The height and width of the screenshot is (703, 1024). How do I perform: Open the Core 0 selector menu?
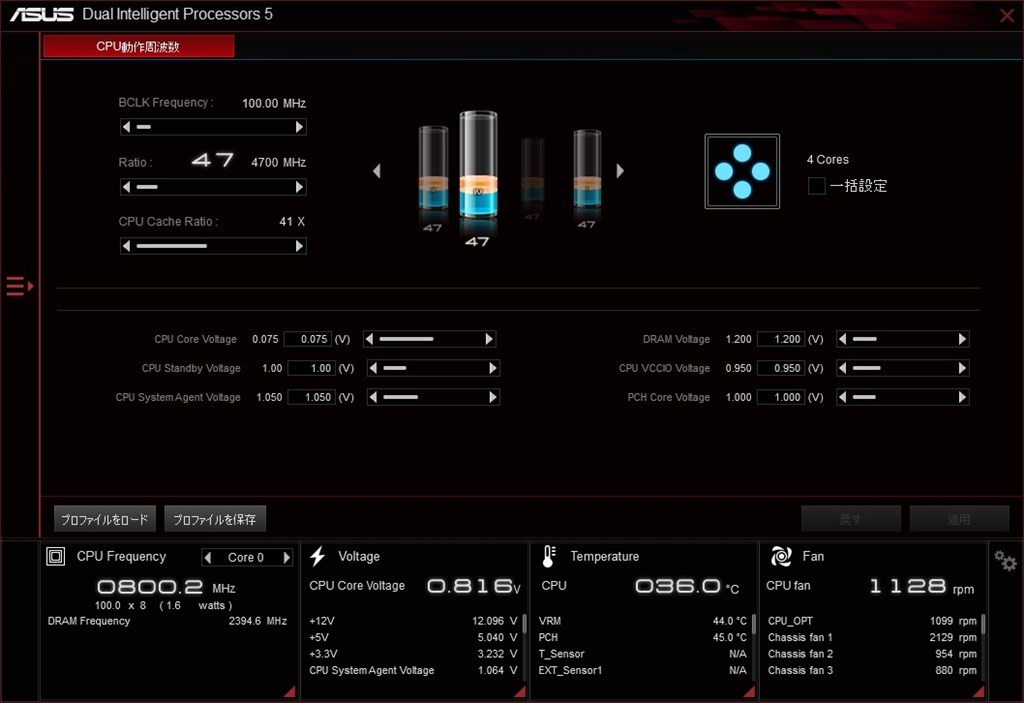(x=245, y=557)
